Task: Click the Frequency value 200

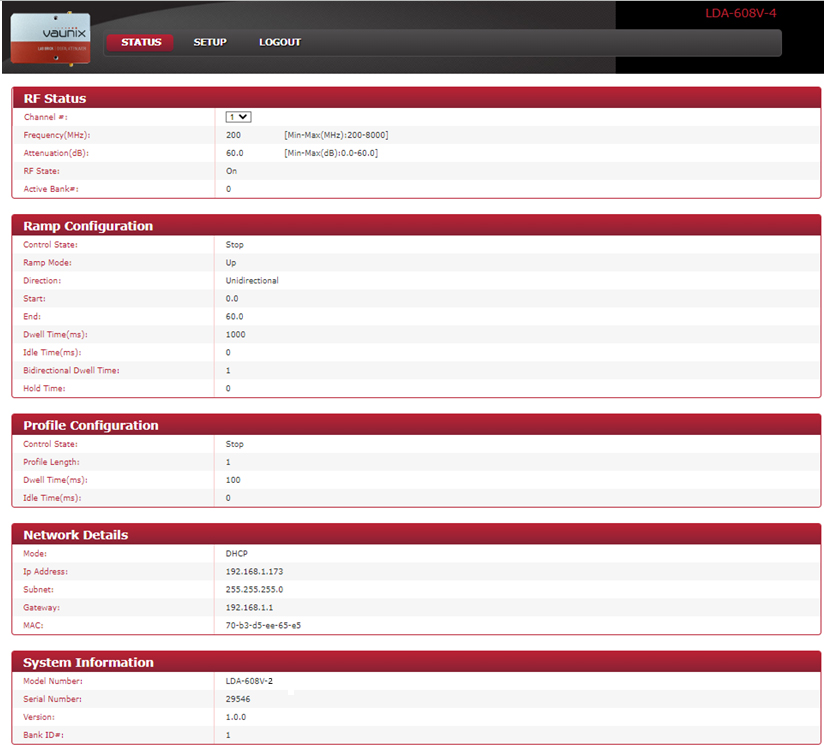Action: [233, 135]
